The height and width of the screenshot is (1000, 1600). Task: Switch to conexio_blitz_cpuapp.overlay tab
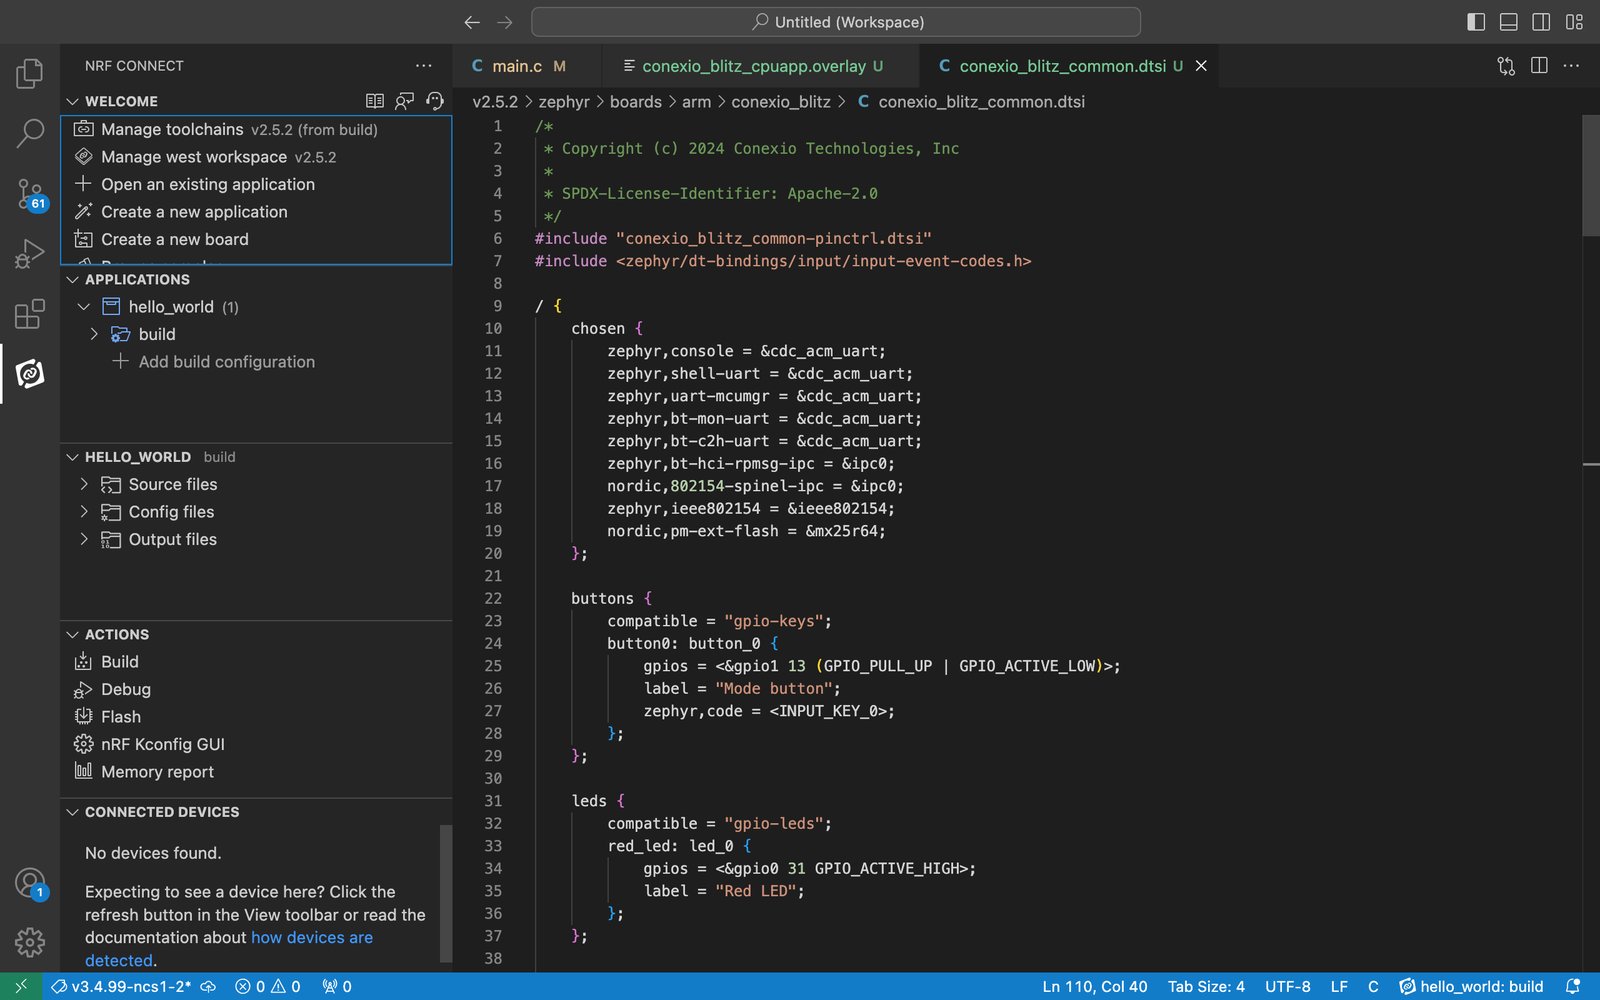click(x=760, y=66)
